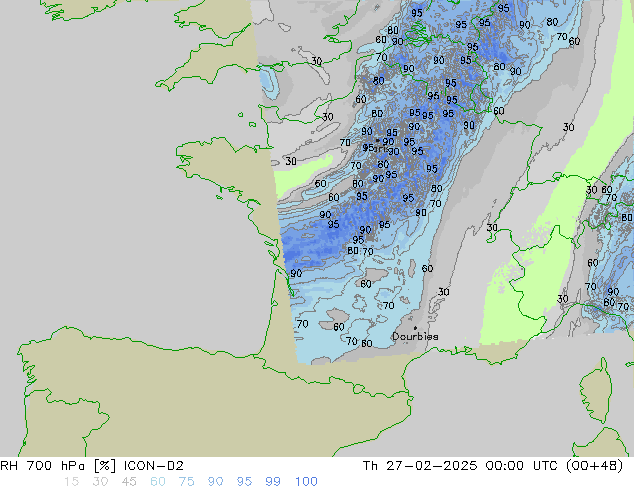Viewport: 634px width, 490px height.
Task: Click the black dot marker above Dourbies
Action: (415, 328)
